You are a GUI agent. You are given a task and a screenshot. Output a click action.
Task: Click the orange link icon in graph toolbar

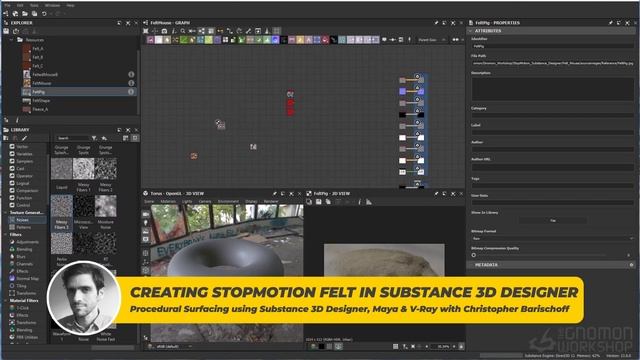click(220, 31)
